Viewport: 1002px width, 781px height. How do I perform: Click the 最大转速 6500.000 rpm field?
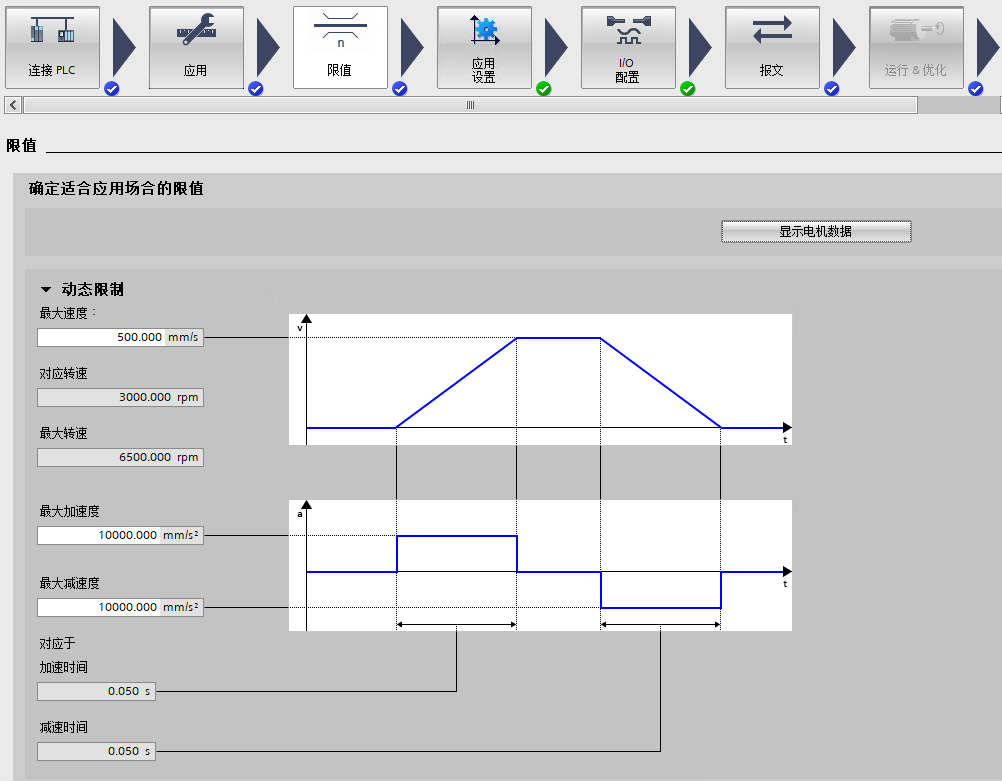[x=120, y=457]
